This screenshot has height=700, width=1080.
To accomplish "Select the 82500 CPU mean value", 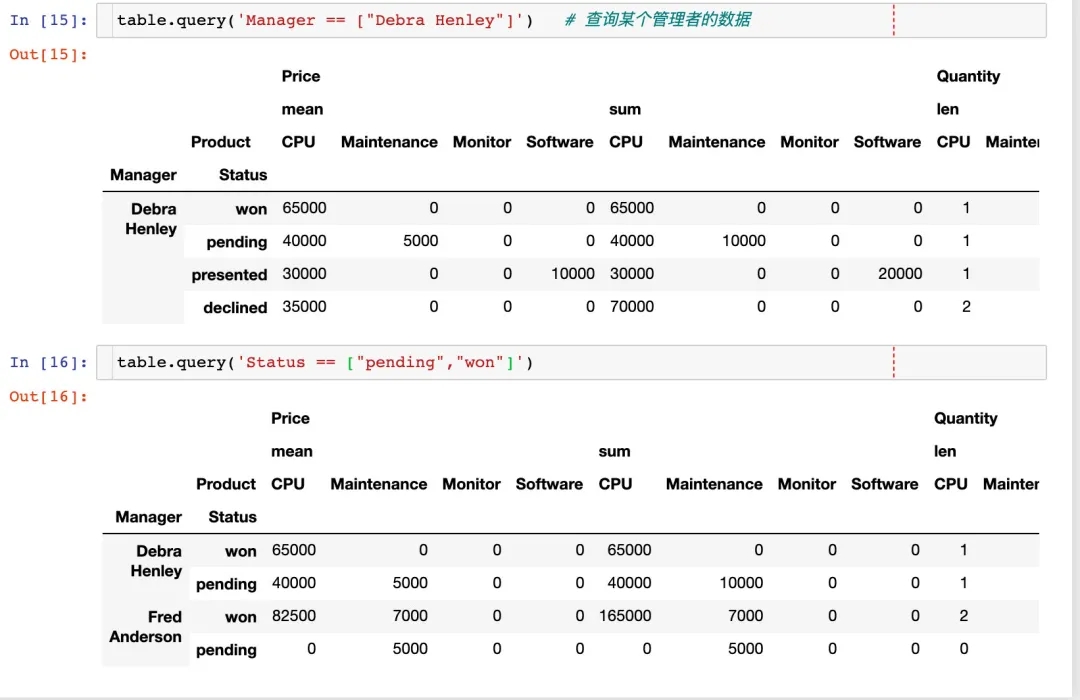I will tap(293, 616).
